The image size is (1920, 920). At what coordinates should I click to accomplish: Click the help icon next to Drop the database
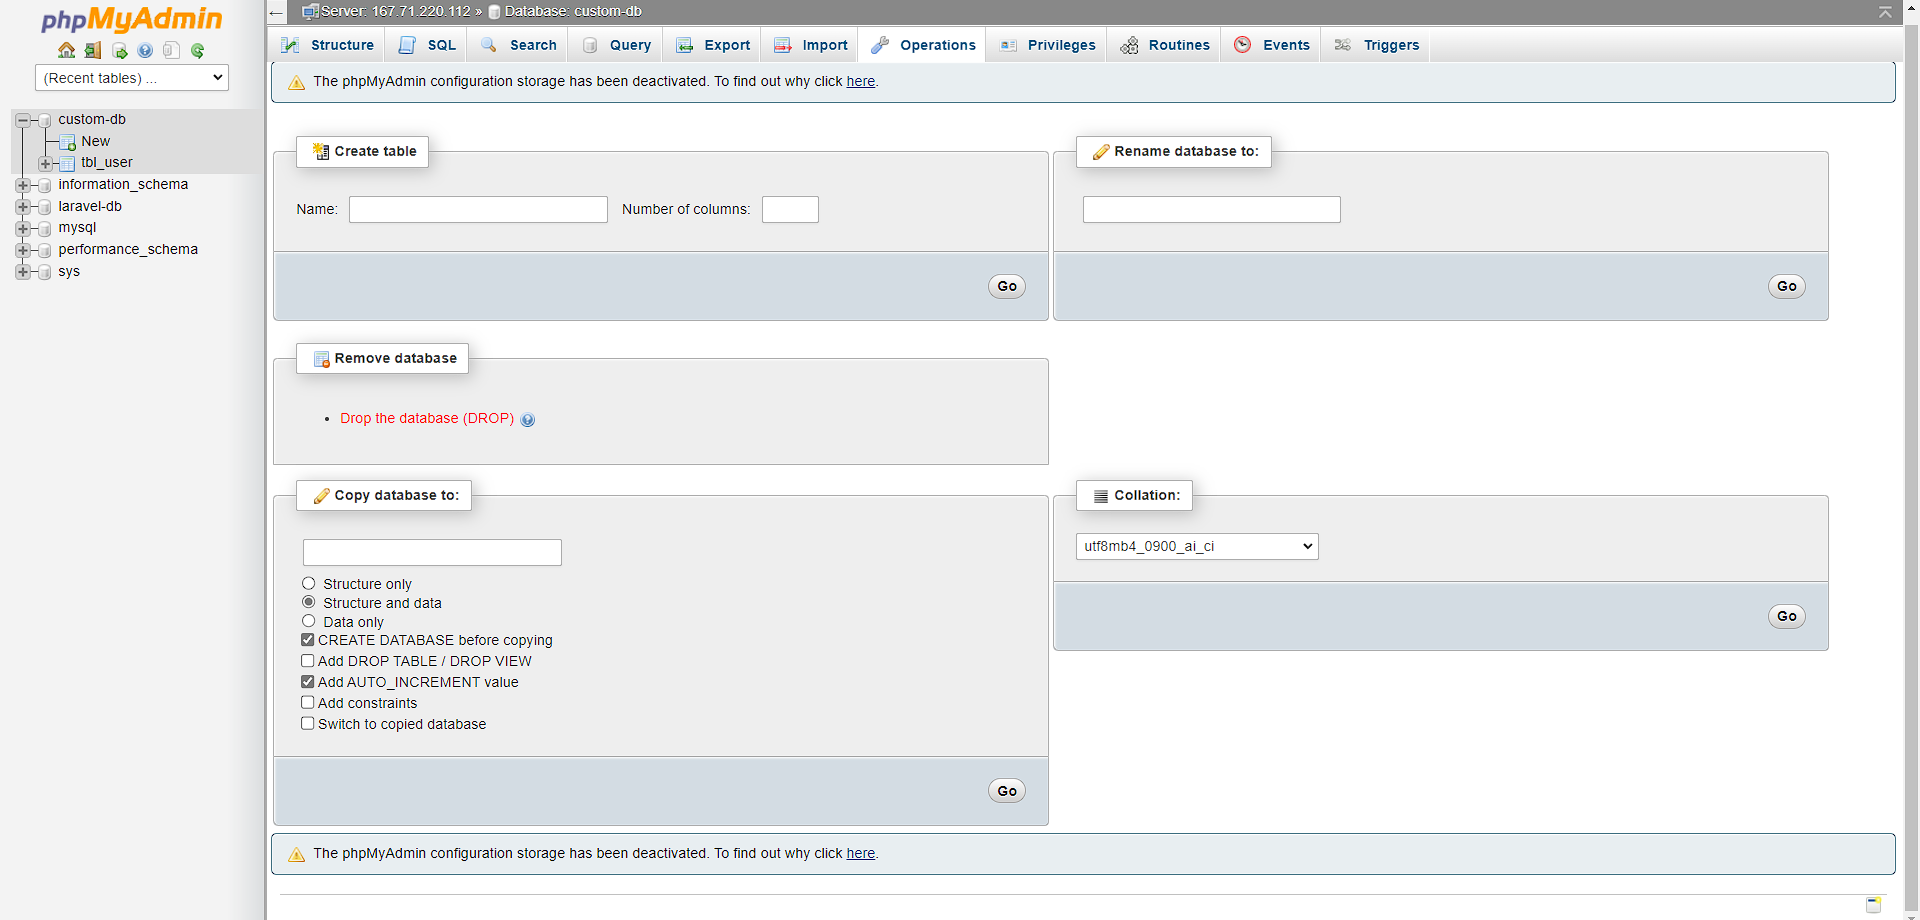(x=528, y=420)
